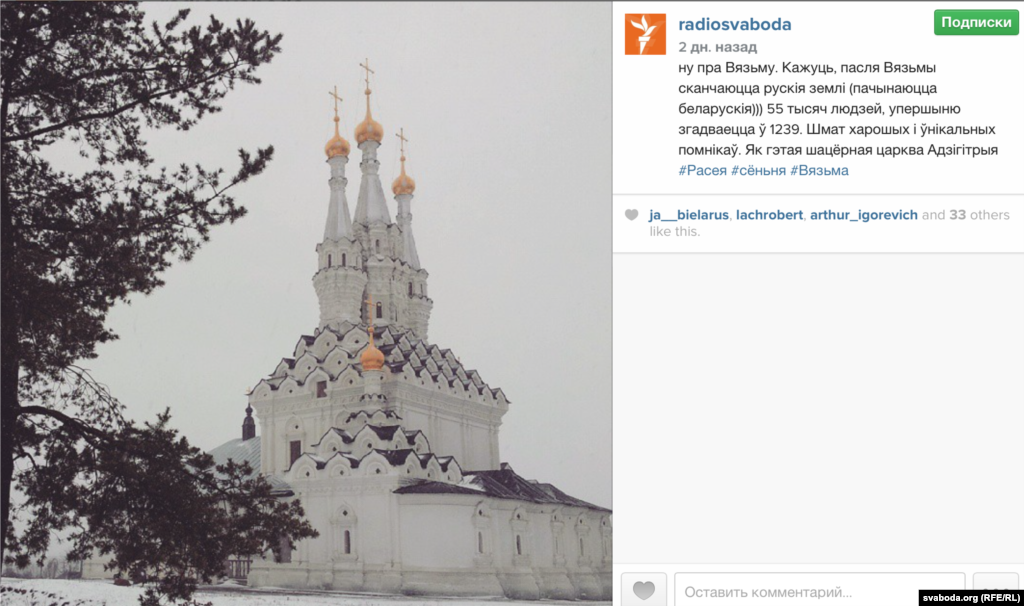Click the heart like button beside the comment field
The image size is (1024, 606).
coord(644,589)
